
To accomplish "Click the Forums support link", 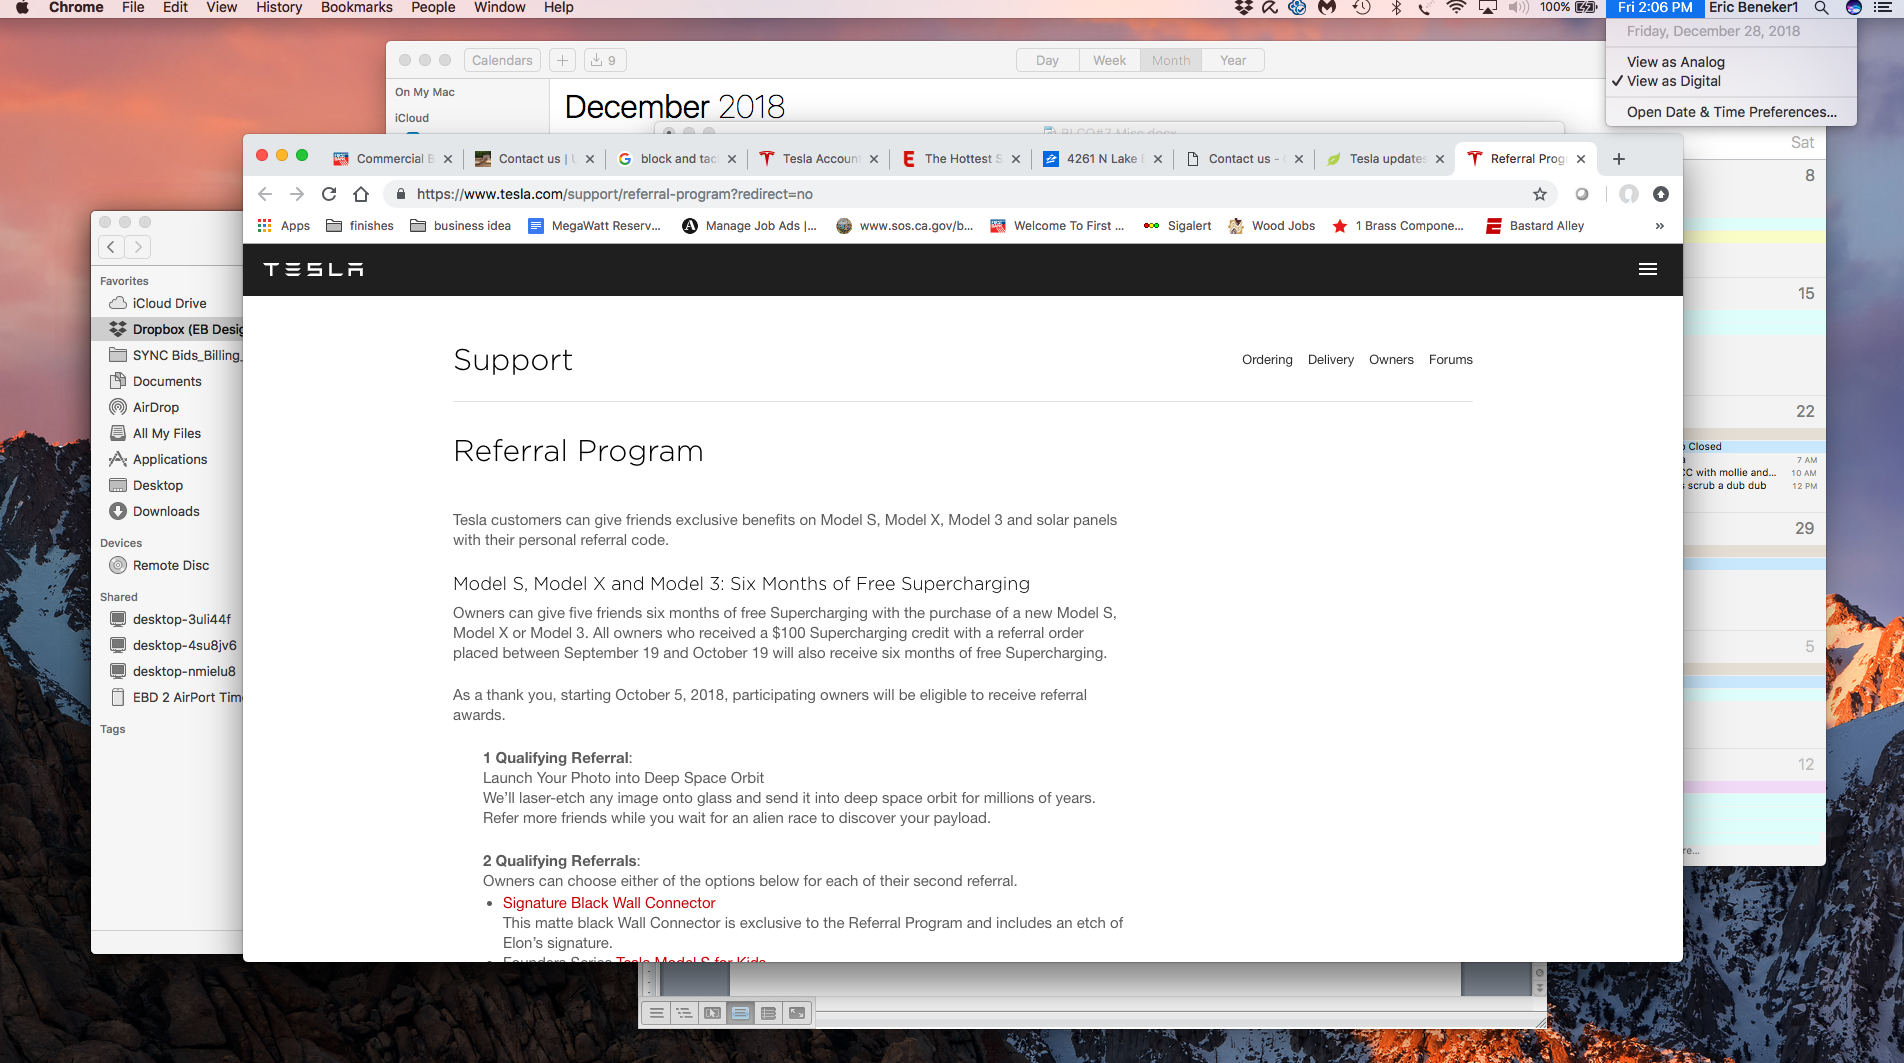I will [1450, 360].
